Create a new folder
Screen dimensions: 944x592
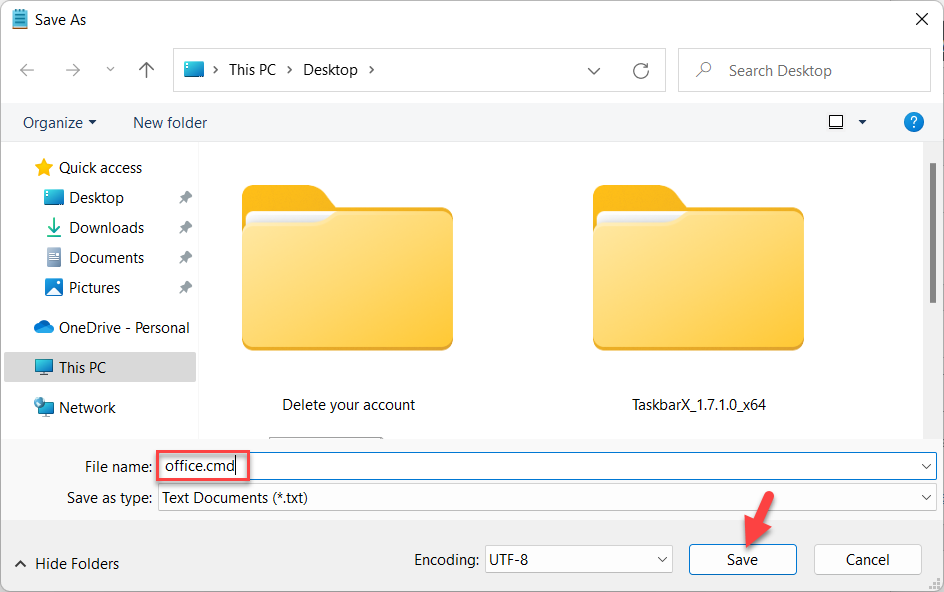[169, 122]
